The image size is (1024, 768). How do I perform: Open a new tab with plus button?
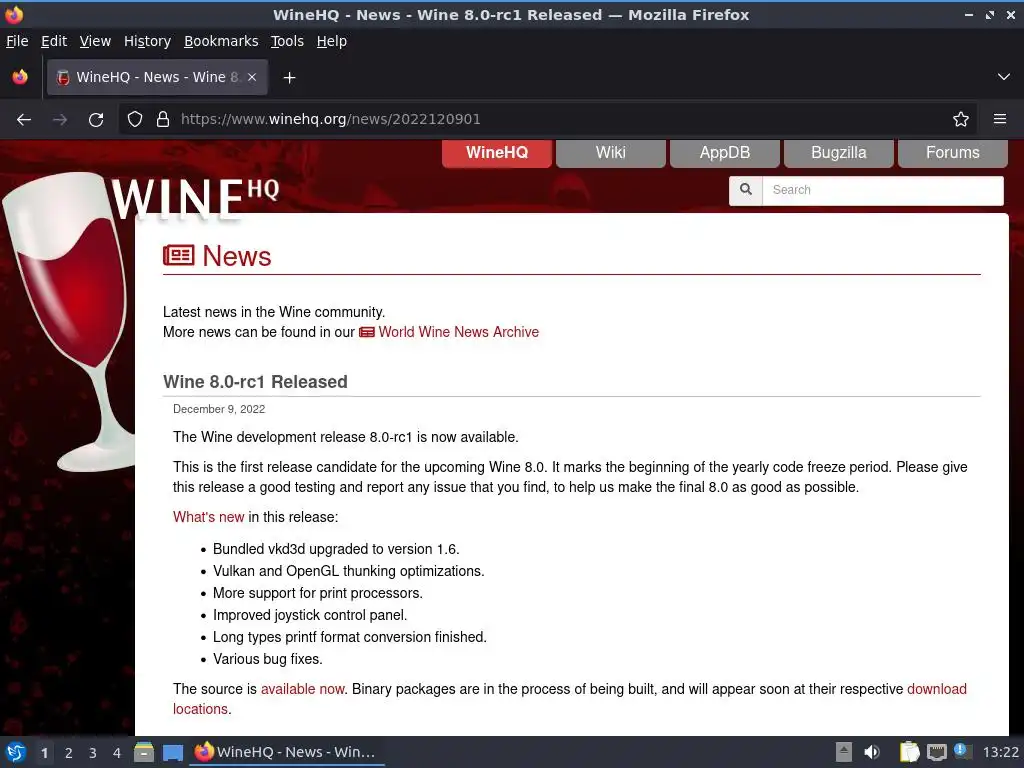289,78
